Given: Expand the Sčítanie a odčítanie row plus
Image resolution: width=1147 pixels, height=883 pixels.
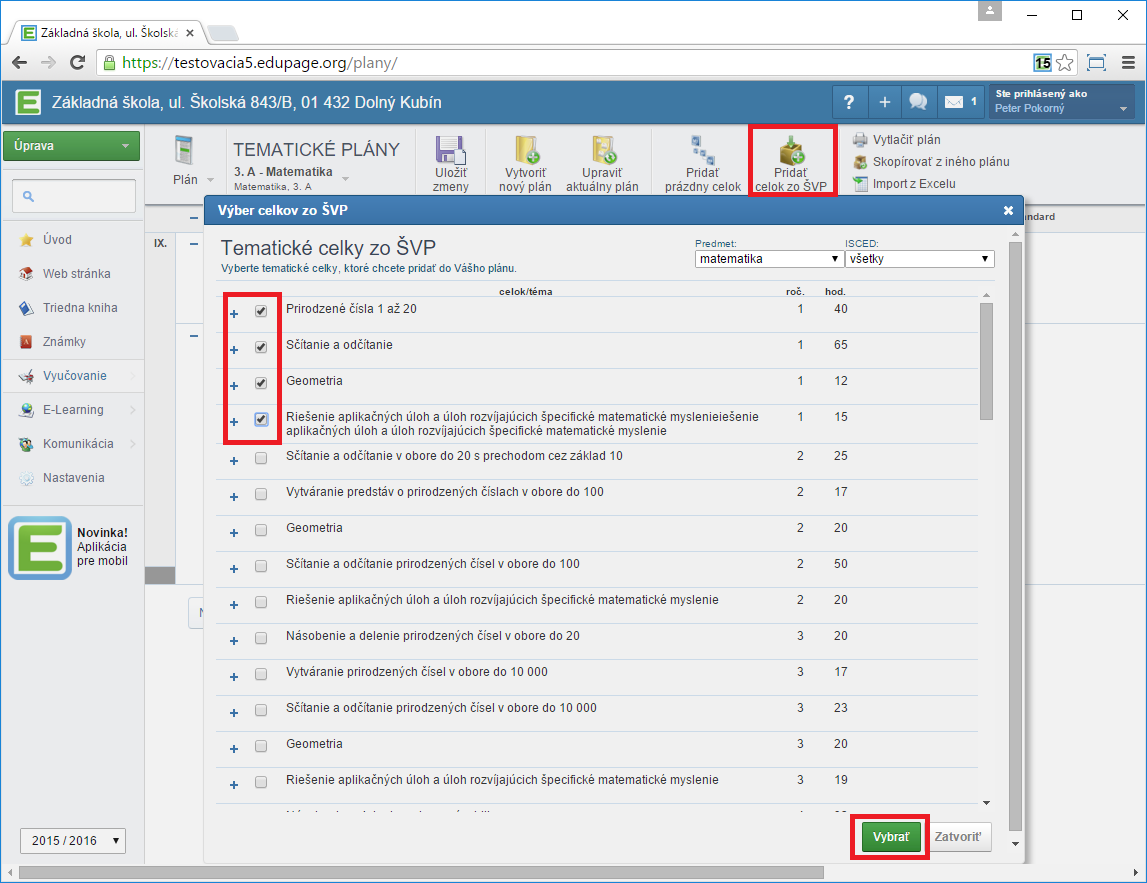Looking at the screenshot, I should pos(234,350).
